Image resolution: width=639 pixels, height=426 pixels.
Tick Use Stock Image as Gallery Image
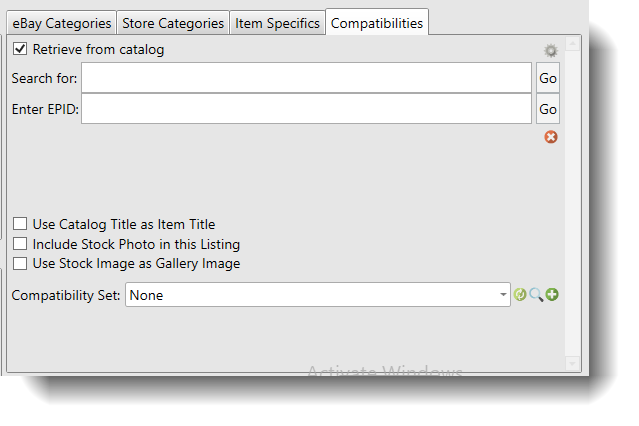point(20,264)
